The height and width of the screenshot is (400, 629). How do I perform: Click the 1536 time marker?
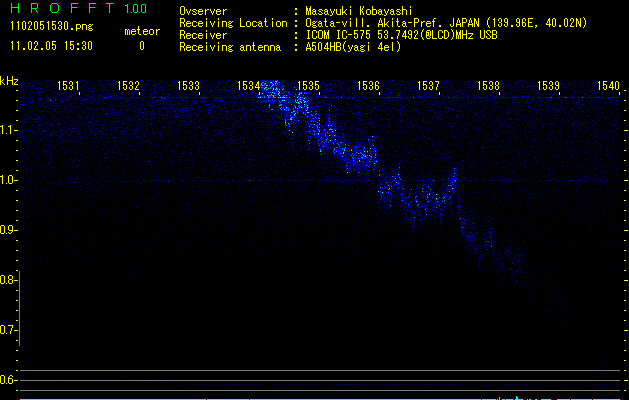pos(368,85)
